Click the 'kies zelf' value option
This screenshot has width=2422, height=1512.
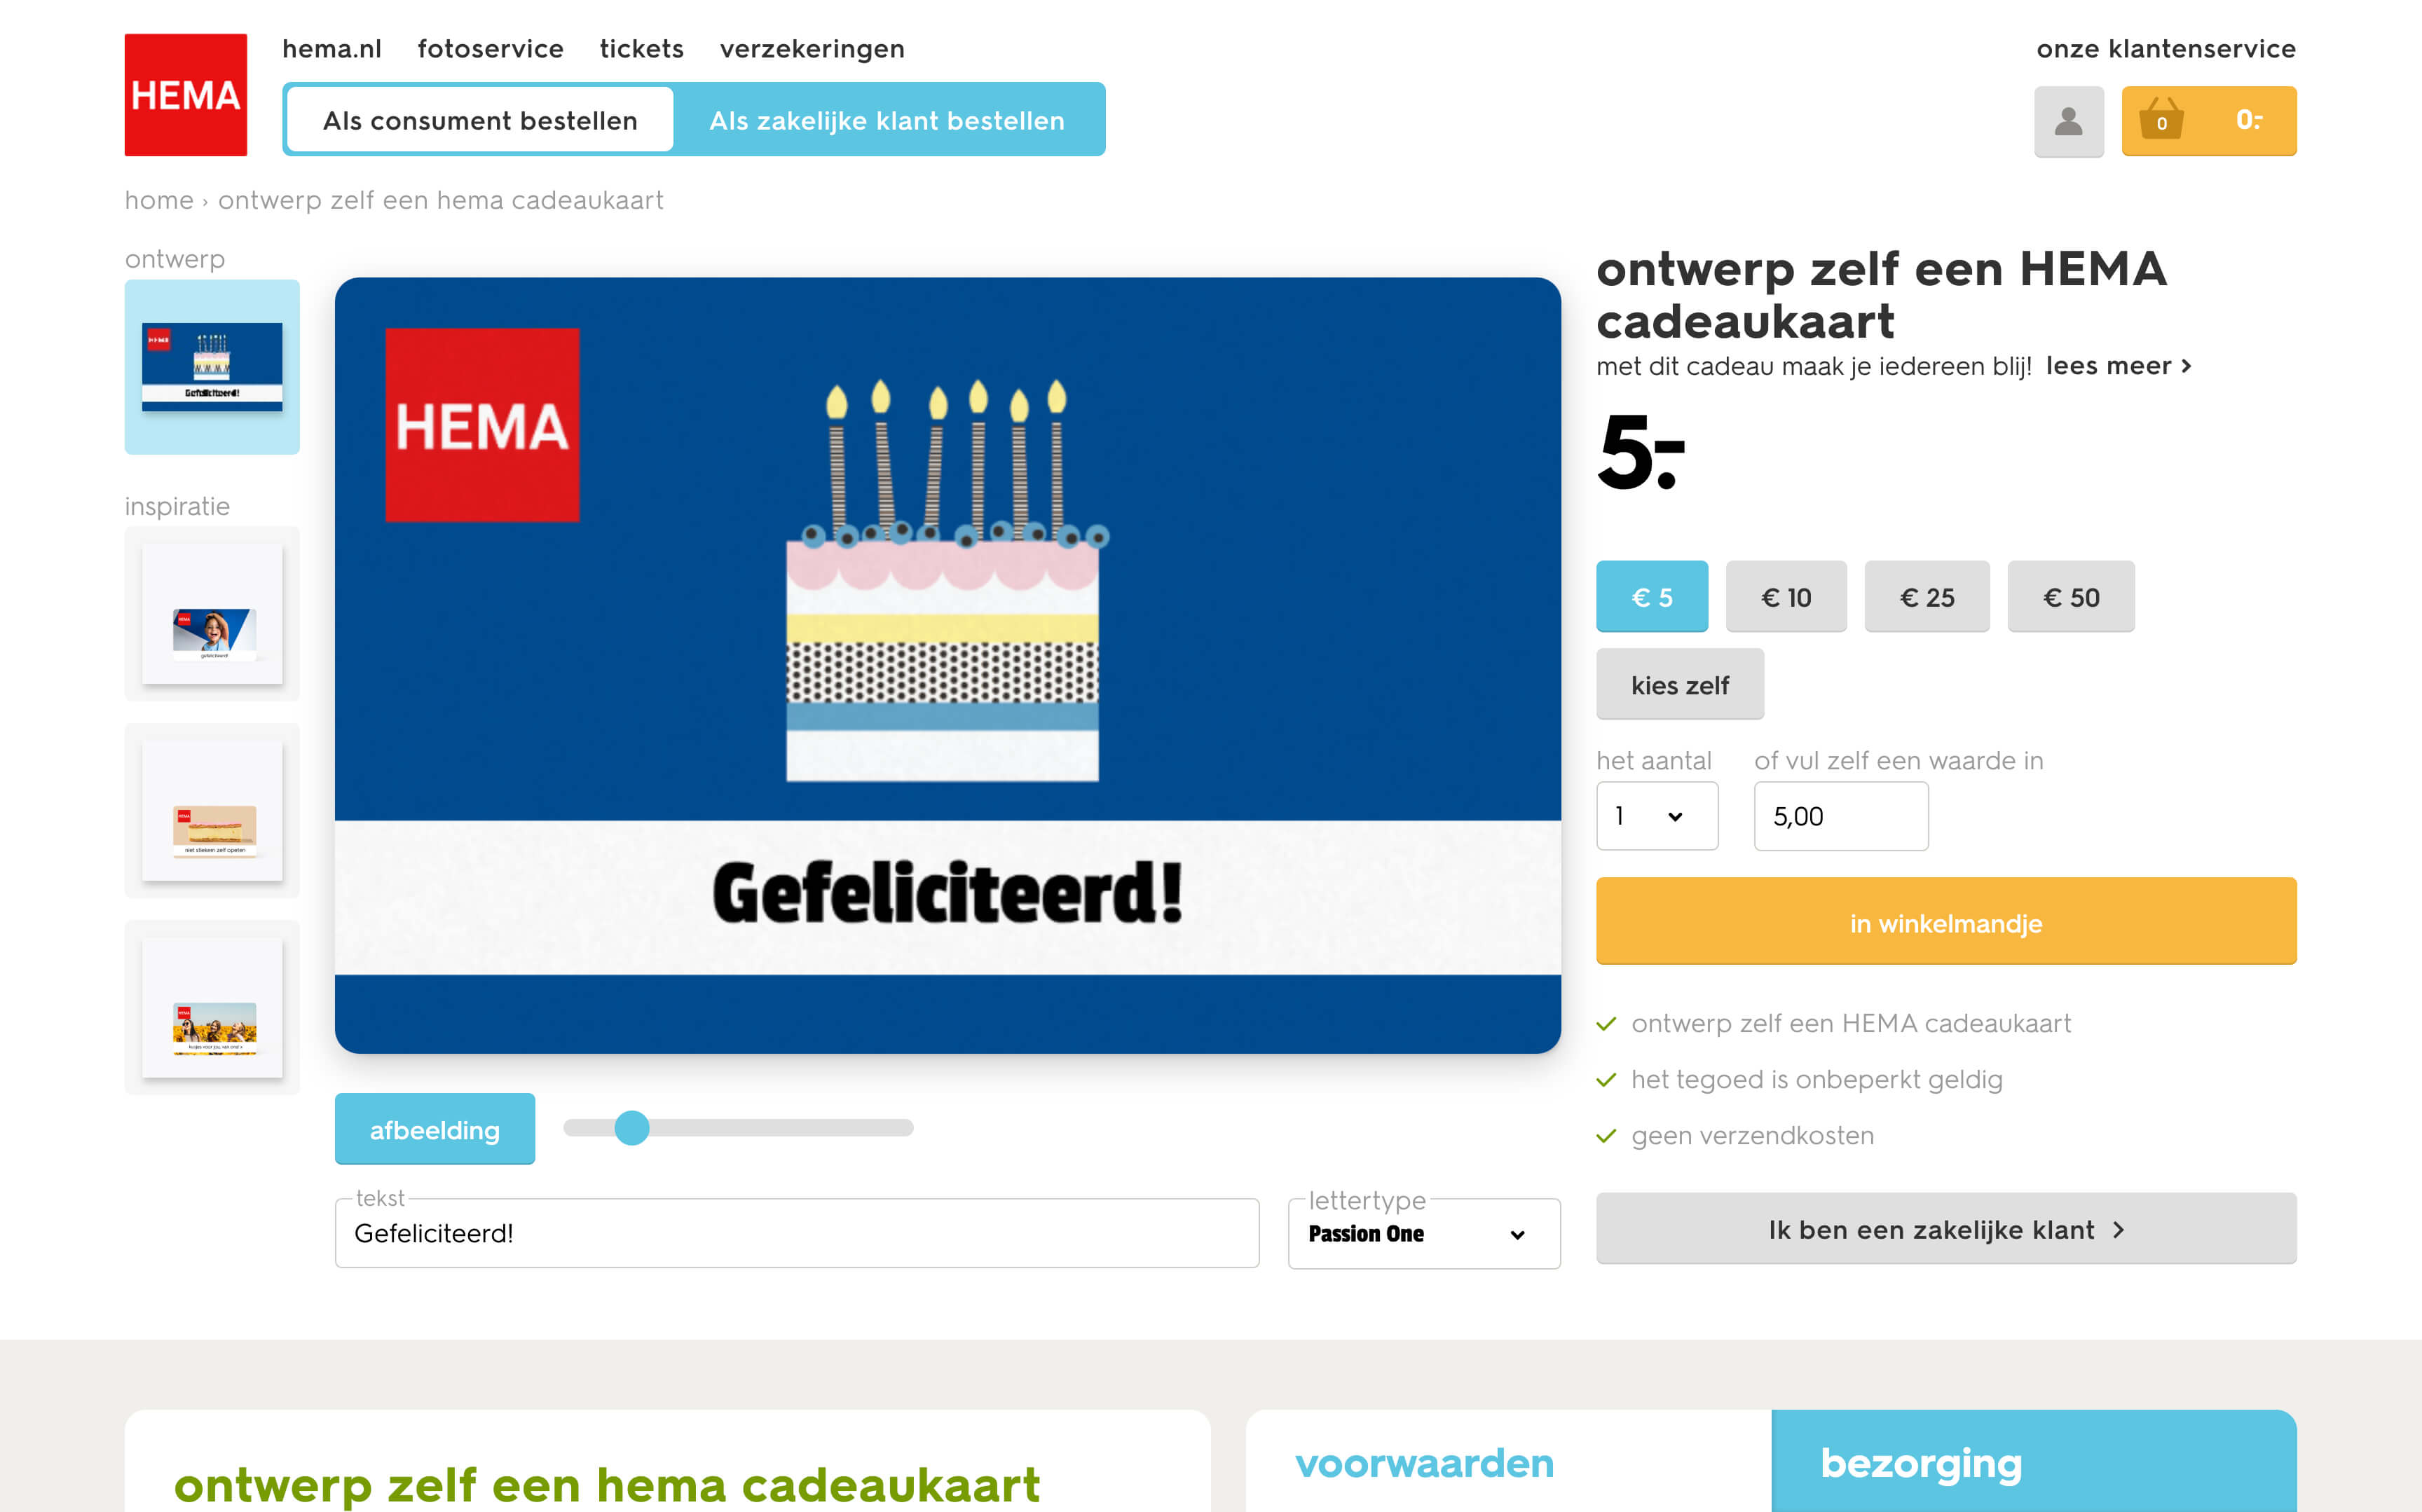1680,684
